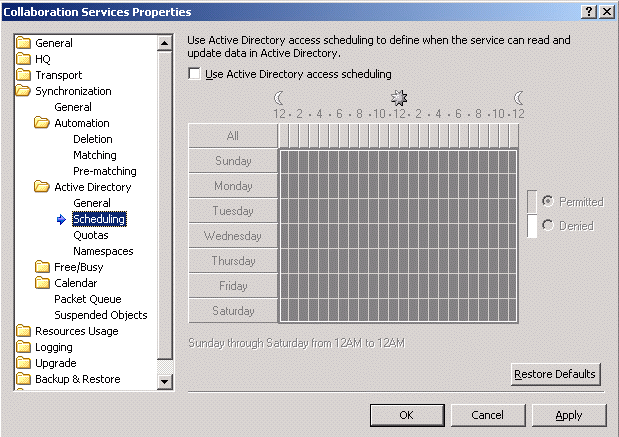This screenshot has width=619, height=437.
Task: Select the Free/Busy label
Action: [x=79, y=267]
